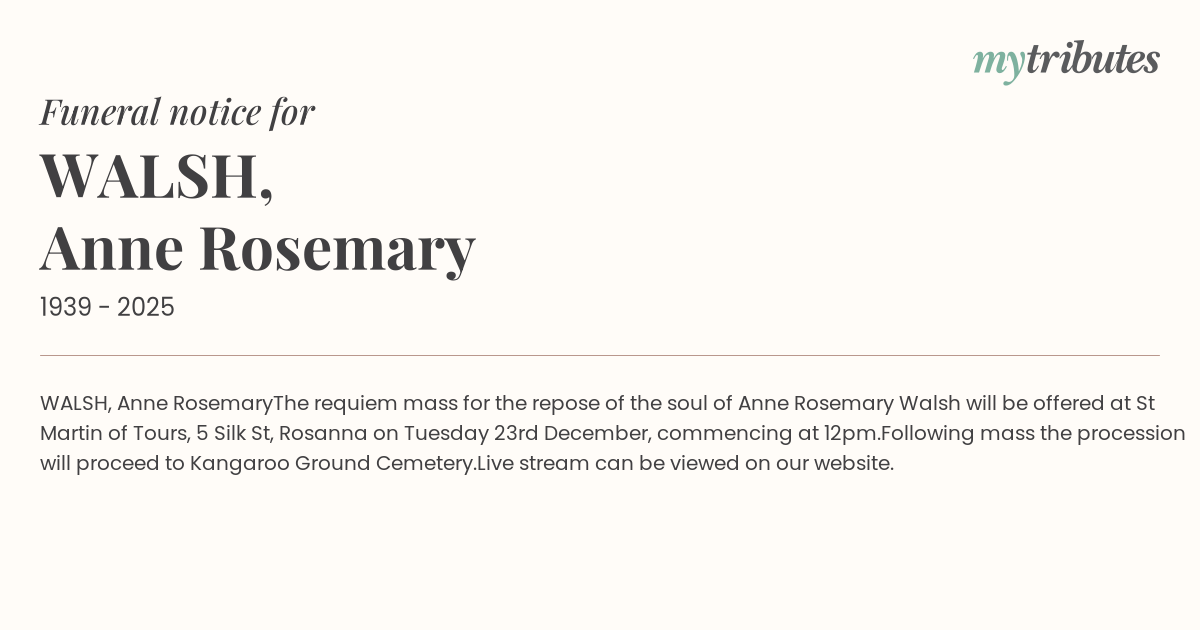Click "WALSH, Anne Rosemary" at paragraph start
The width and height of the screenshot is (1200, 630).
[x=156, y=404]
